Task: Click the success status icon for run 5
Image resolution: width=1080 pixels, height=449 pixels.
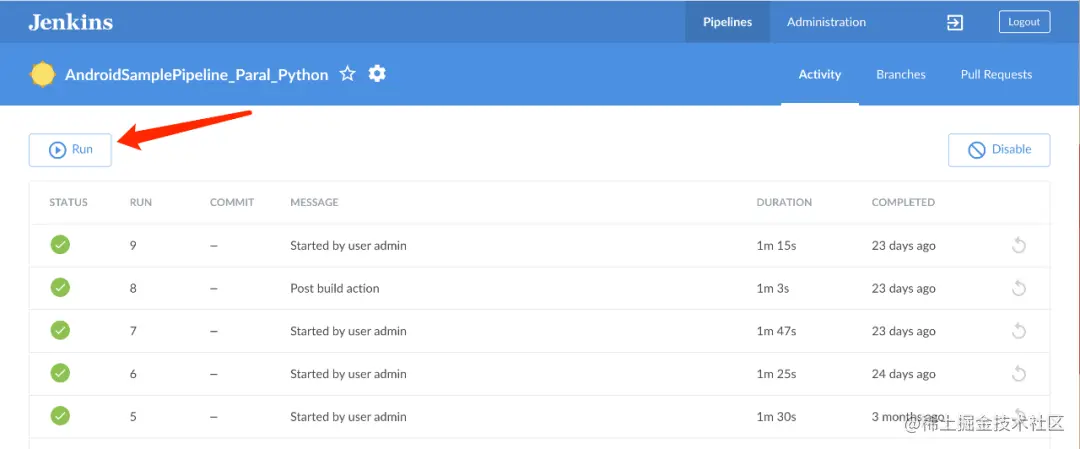Action: click(61, 416)
